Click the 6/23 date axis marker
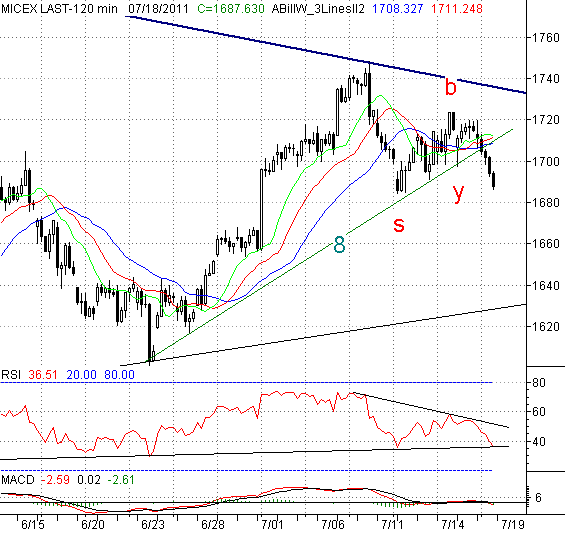Screen dimensions: 565x533 pyautogui.click(x=153, y=524)
